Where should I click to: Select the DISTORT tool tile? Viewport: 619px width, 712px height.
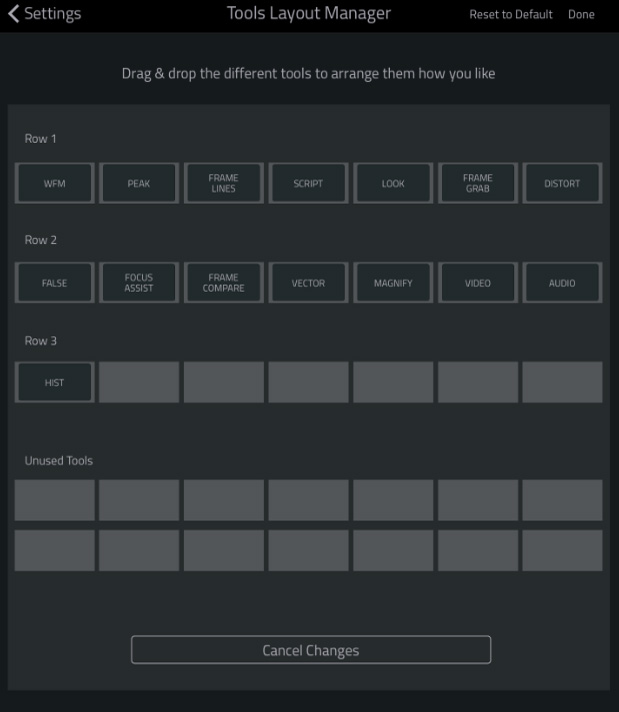click(562, 183)
